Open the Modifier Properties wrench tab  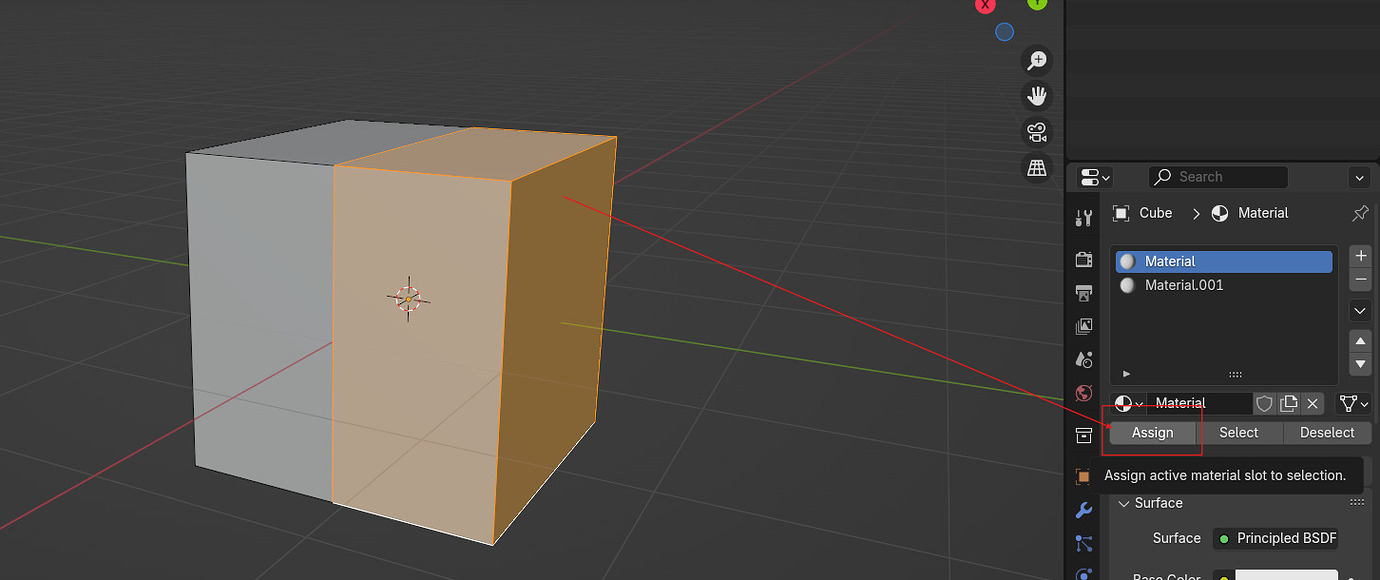[1083, 509]
